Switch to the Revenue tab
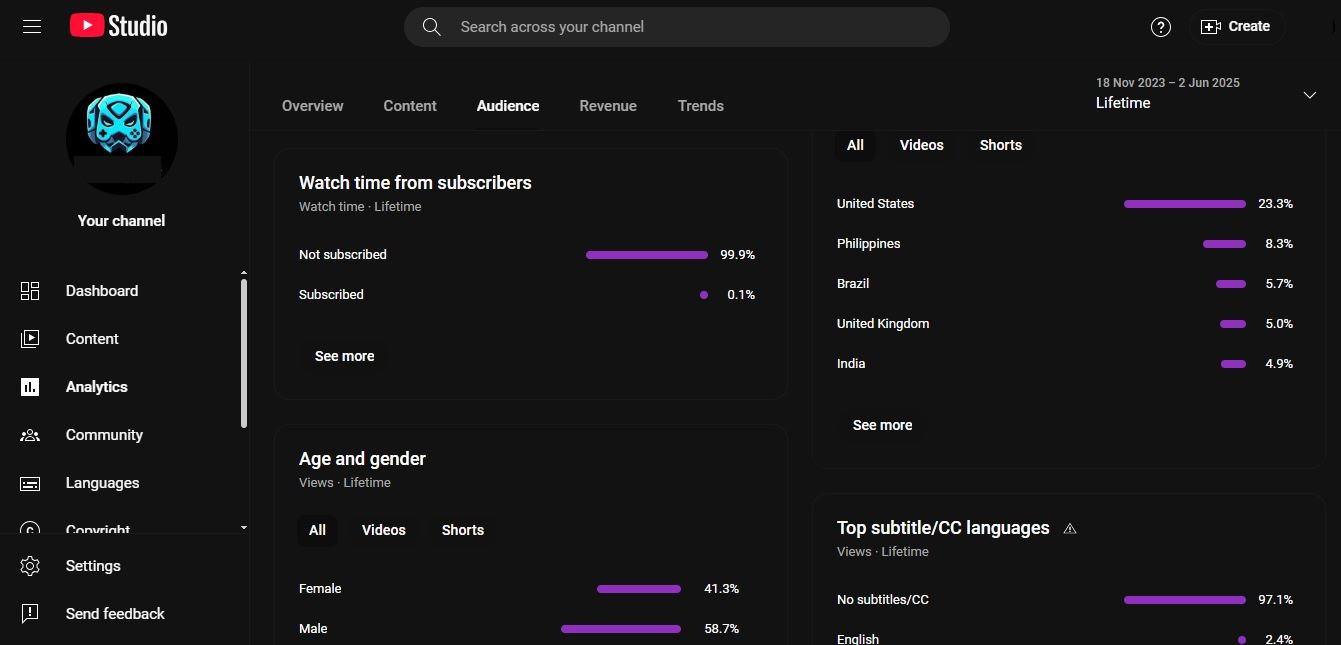The image size is (1341, 645). (608, 106)
